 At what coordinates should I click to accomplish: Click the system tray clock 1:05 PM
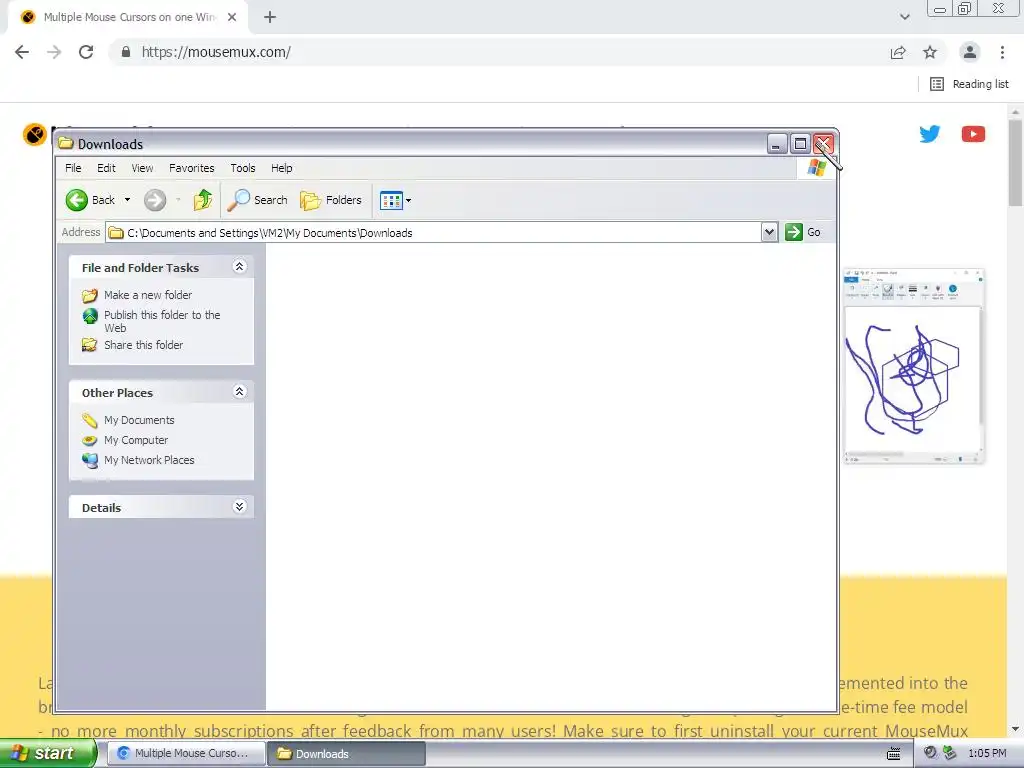pos(987,754)
